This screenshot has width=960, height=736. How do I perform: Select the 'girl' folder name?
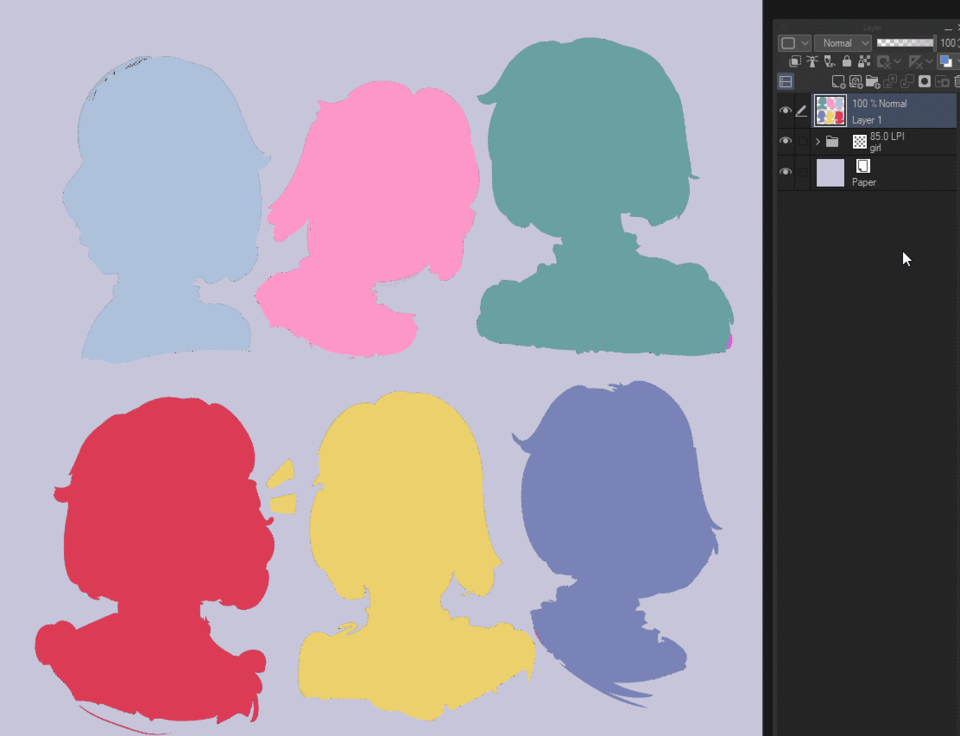[x=876, y=148]
